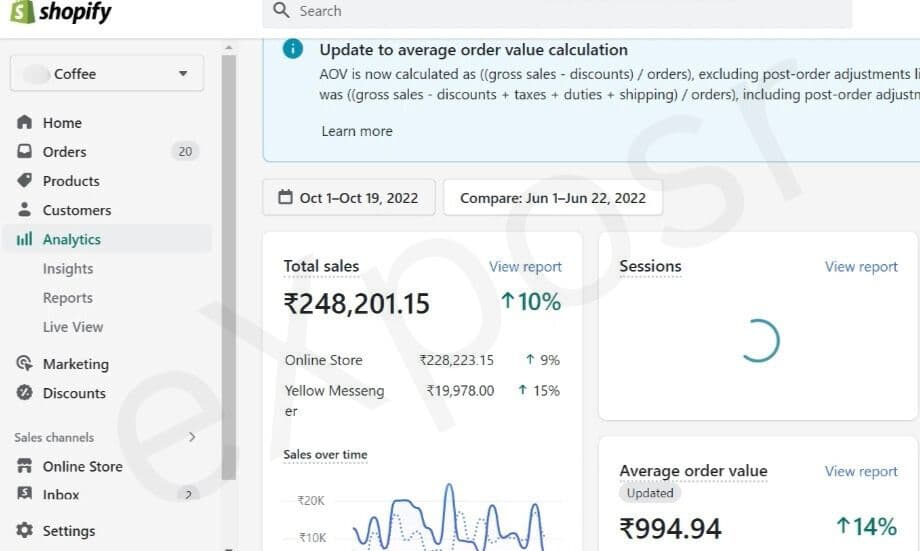
Task: Click the search magnifier icon
Action: click(x=281, y=10)
